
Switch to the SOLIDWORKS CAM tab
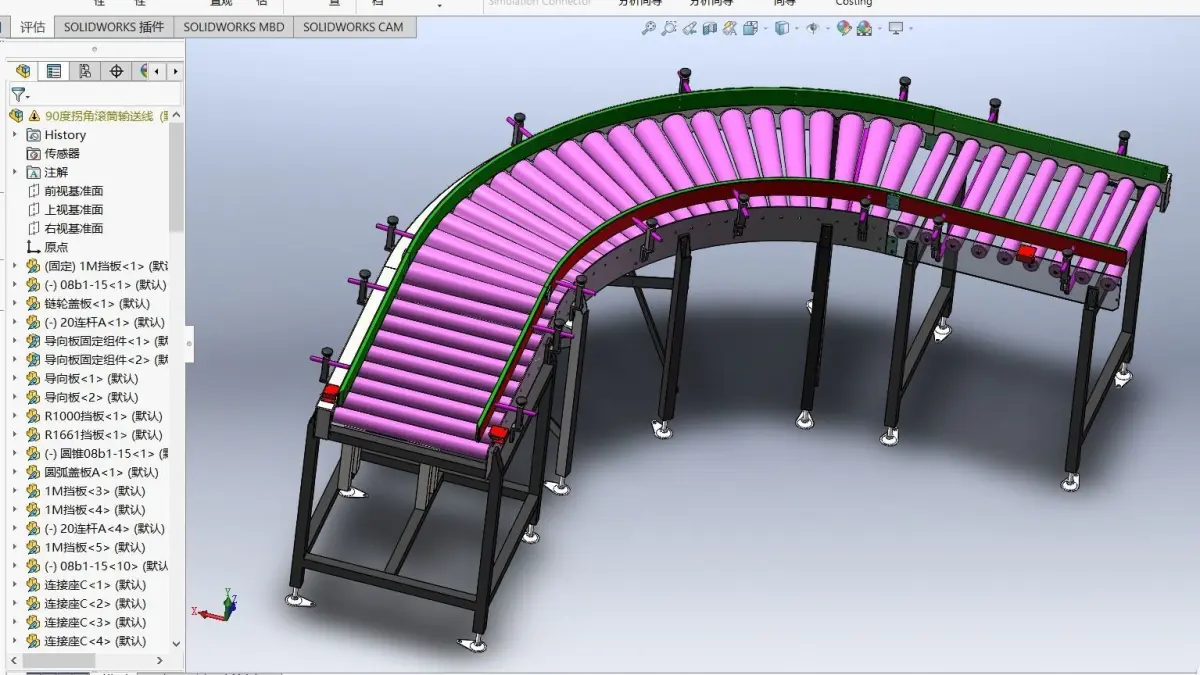tap(353, 27)
